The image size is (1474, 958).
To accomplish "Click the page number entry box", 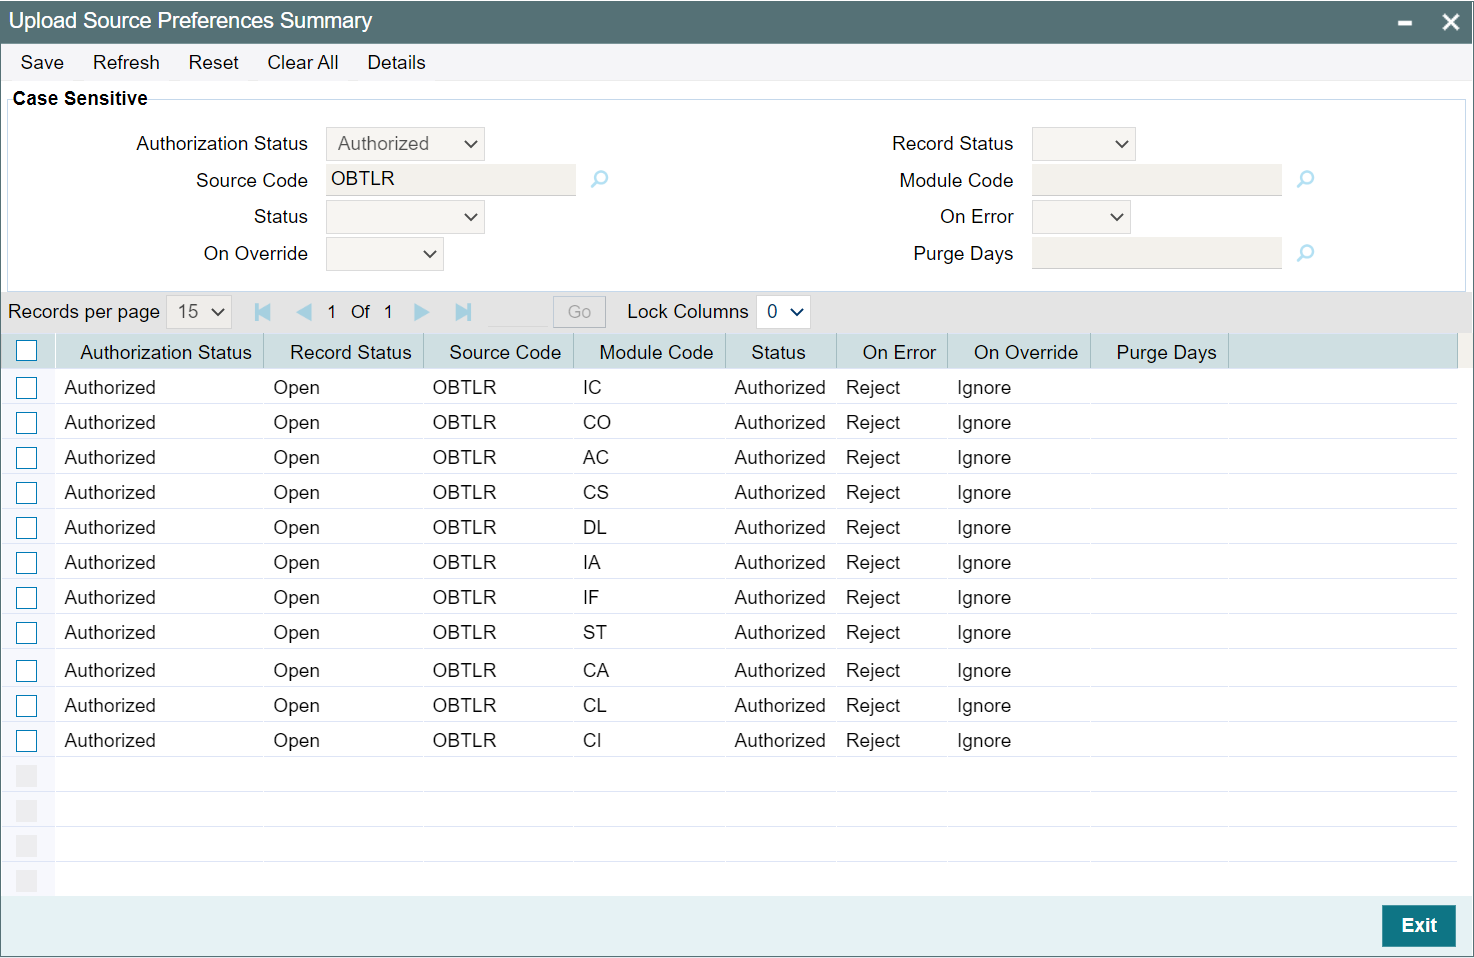I will pos(518,312).
